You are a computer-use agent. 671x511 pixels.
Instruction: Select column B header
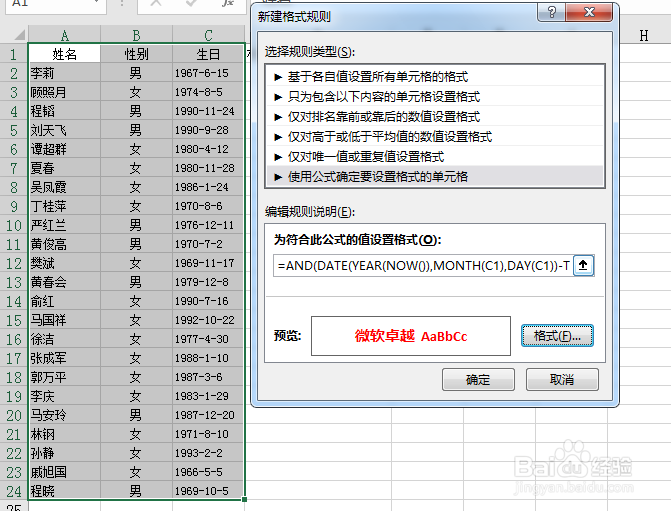click(x=136, y=35)
